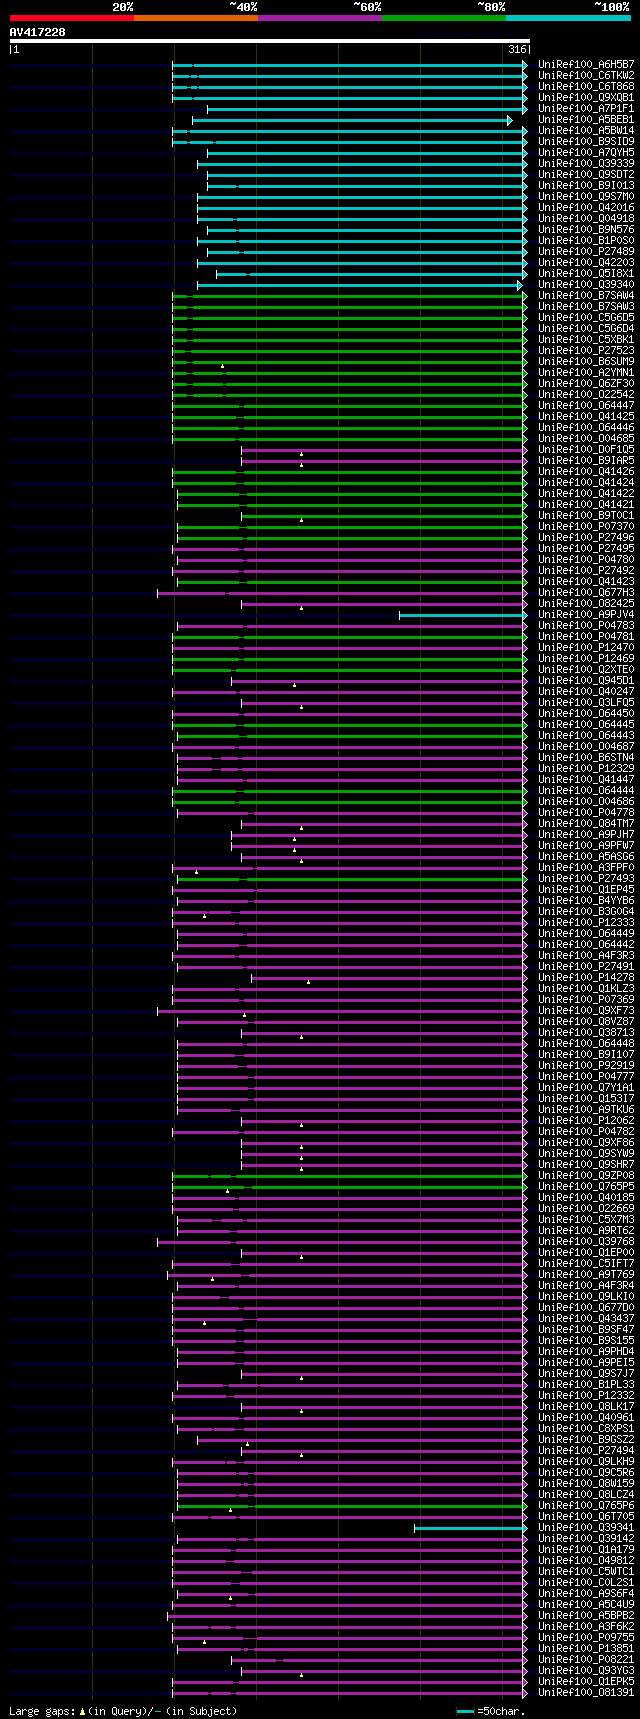This screenshot has height=1719, width=640.
Task: Select the label UniRef100_A3FPF0
Action: (x=586, y=867)
